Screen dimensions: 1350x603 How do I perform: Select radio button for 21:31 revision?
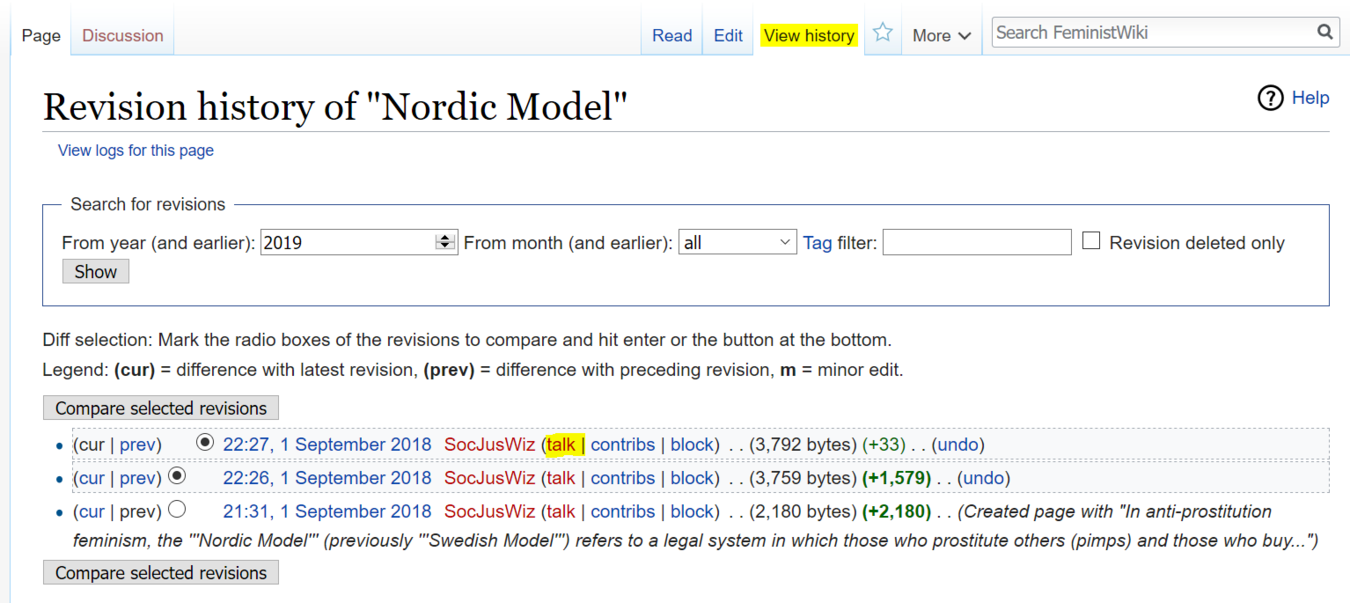point(177,509)
